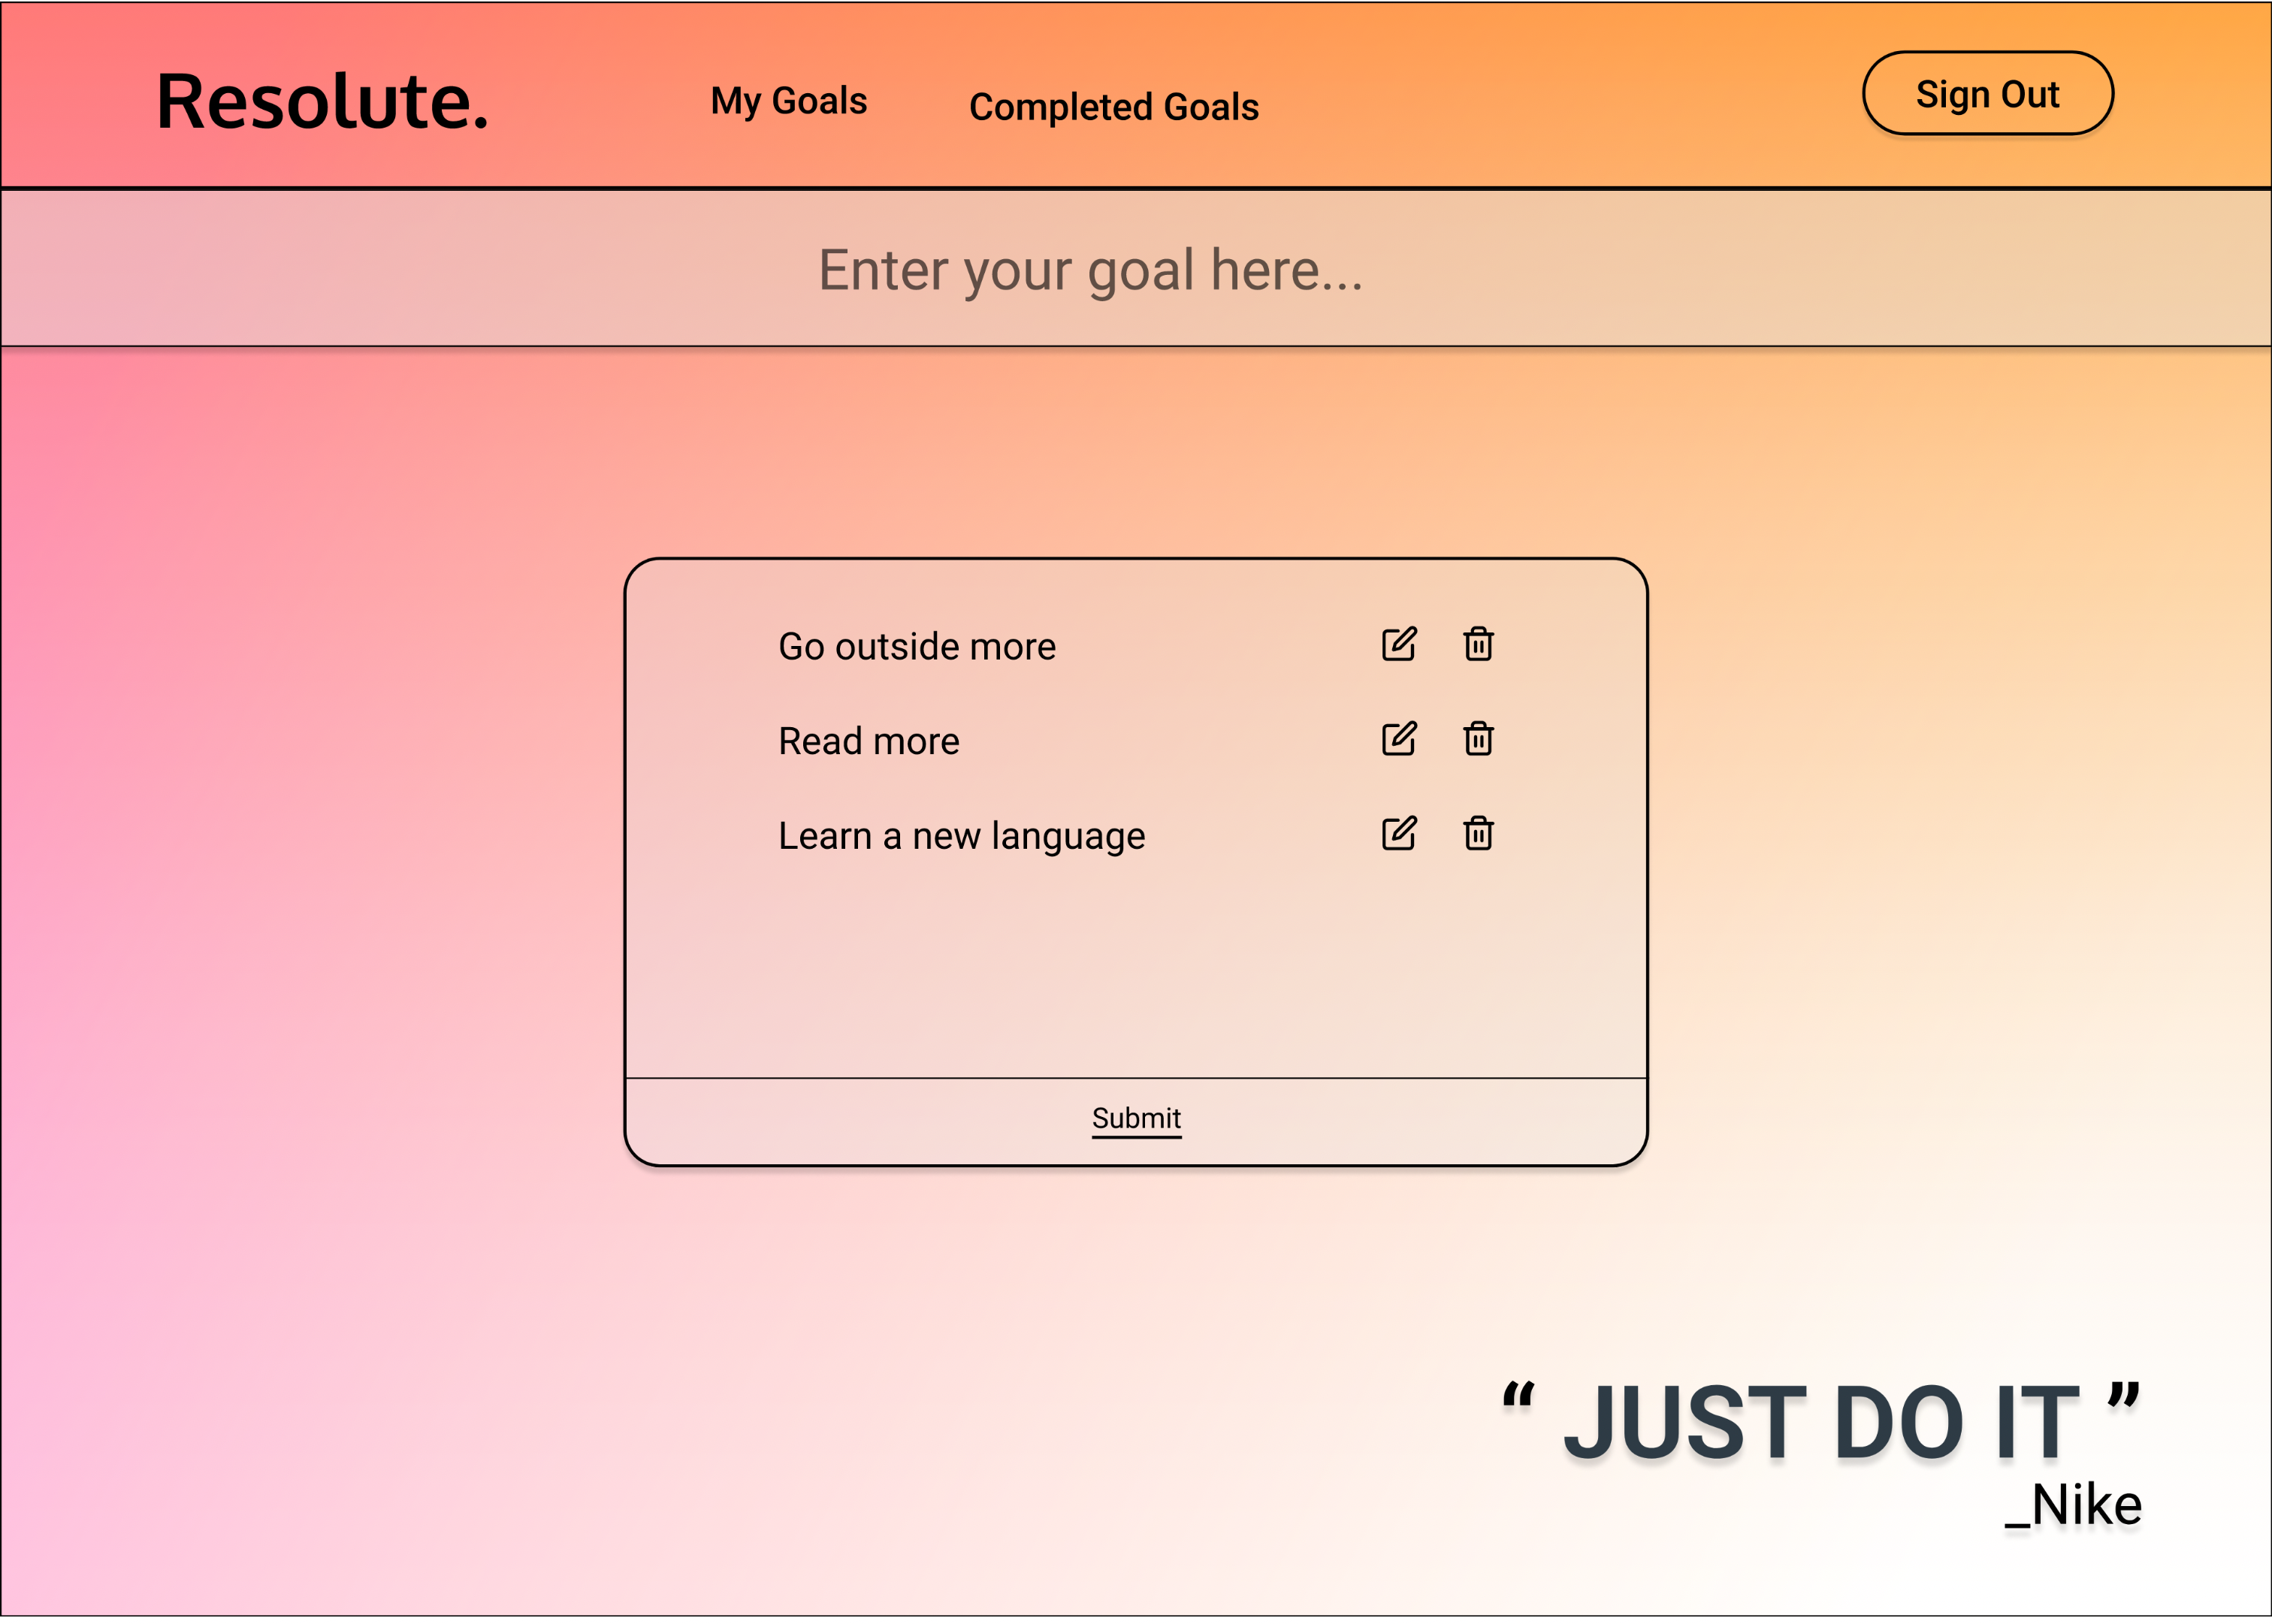Select the 'Read more' goal text

click(x=868, y=741)
